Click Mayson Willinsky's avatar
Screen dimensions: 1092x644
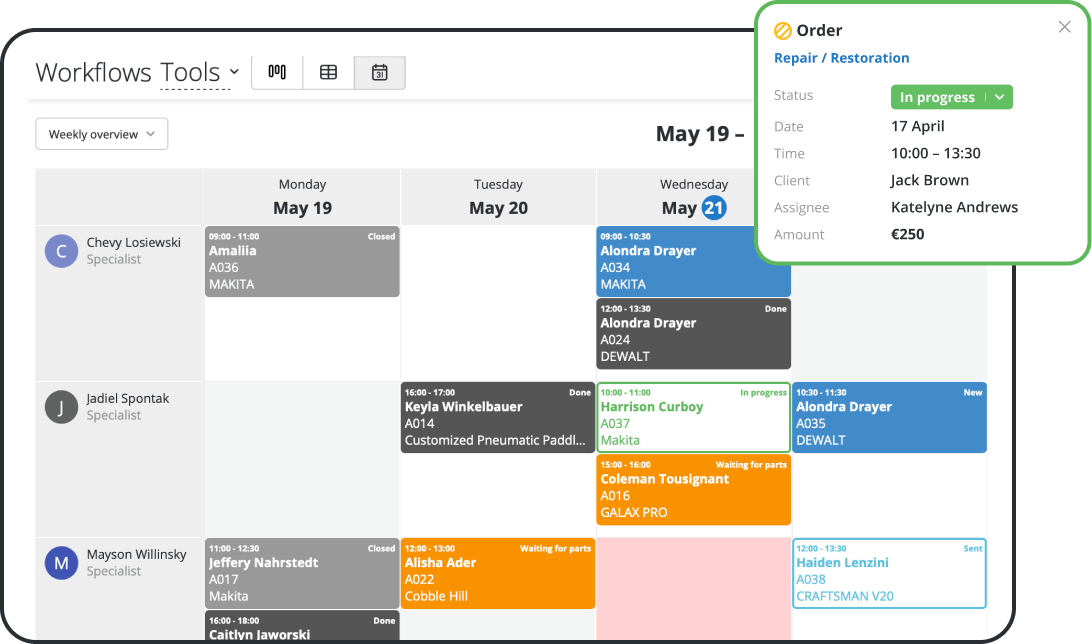click(x=61, y=563)
